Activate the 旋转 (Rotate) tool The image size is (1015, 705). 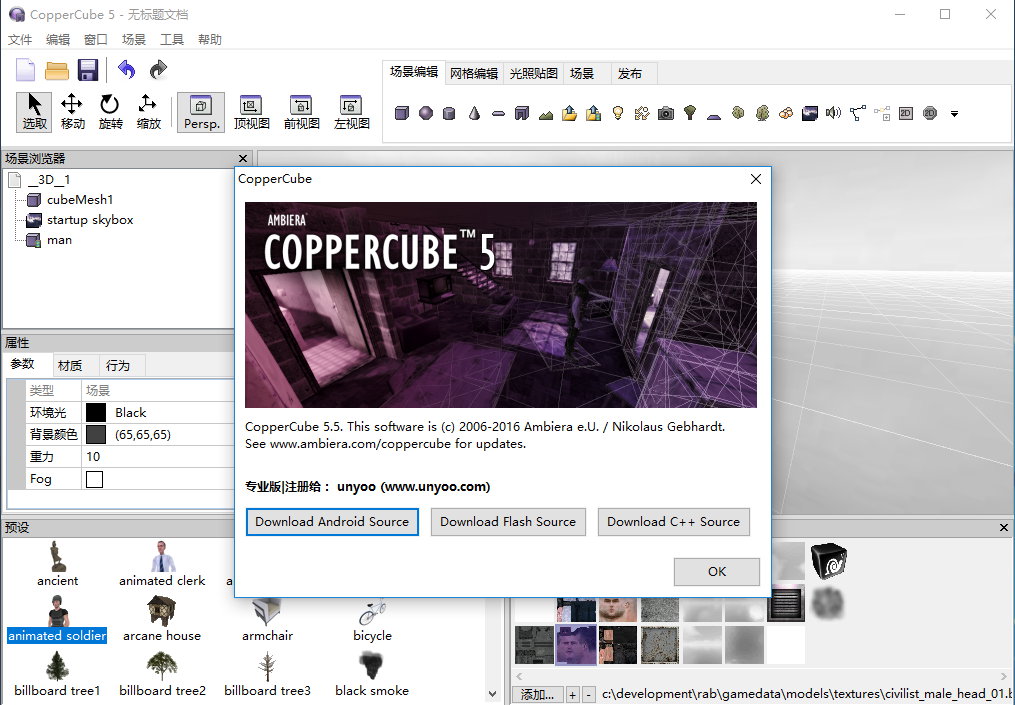point(110,111)
